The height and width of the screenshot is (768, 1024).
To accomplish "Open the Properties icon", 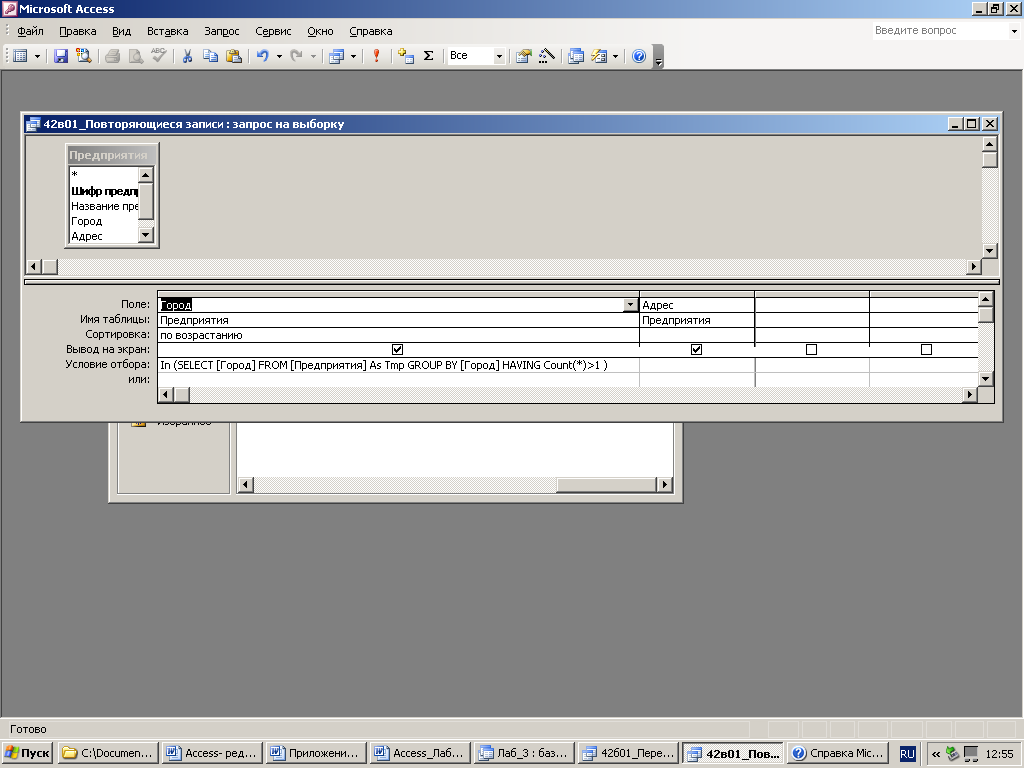I will coord(523,56).
